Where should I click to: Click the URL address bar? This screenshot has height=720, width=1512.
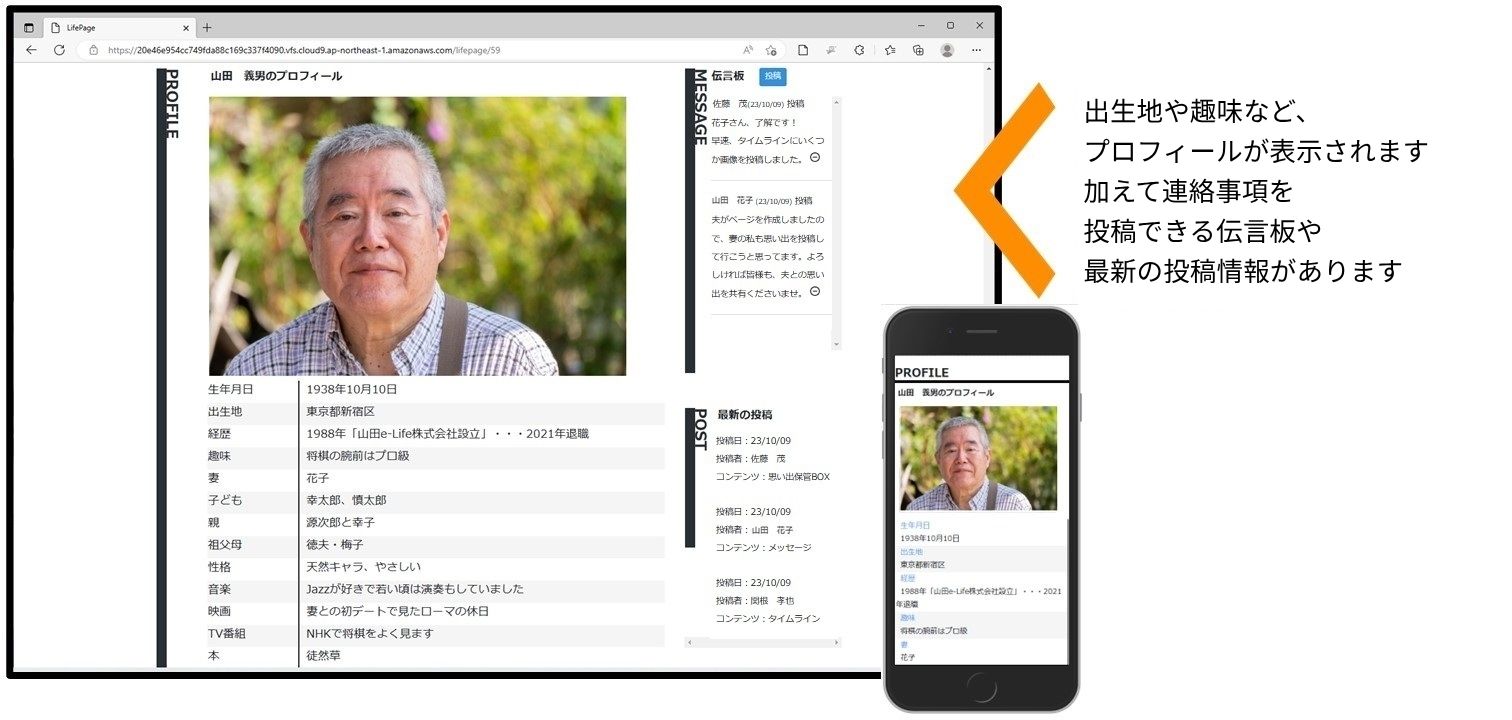(400, 50)
